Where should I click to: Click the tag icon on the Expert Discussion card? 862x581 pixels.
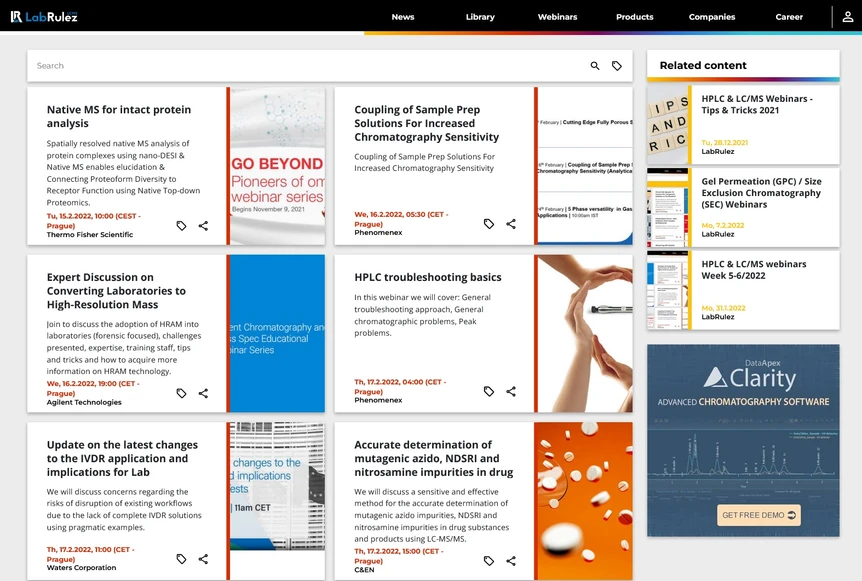[x=181, y=393]
